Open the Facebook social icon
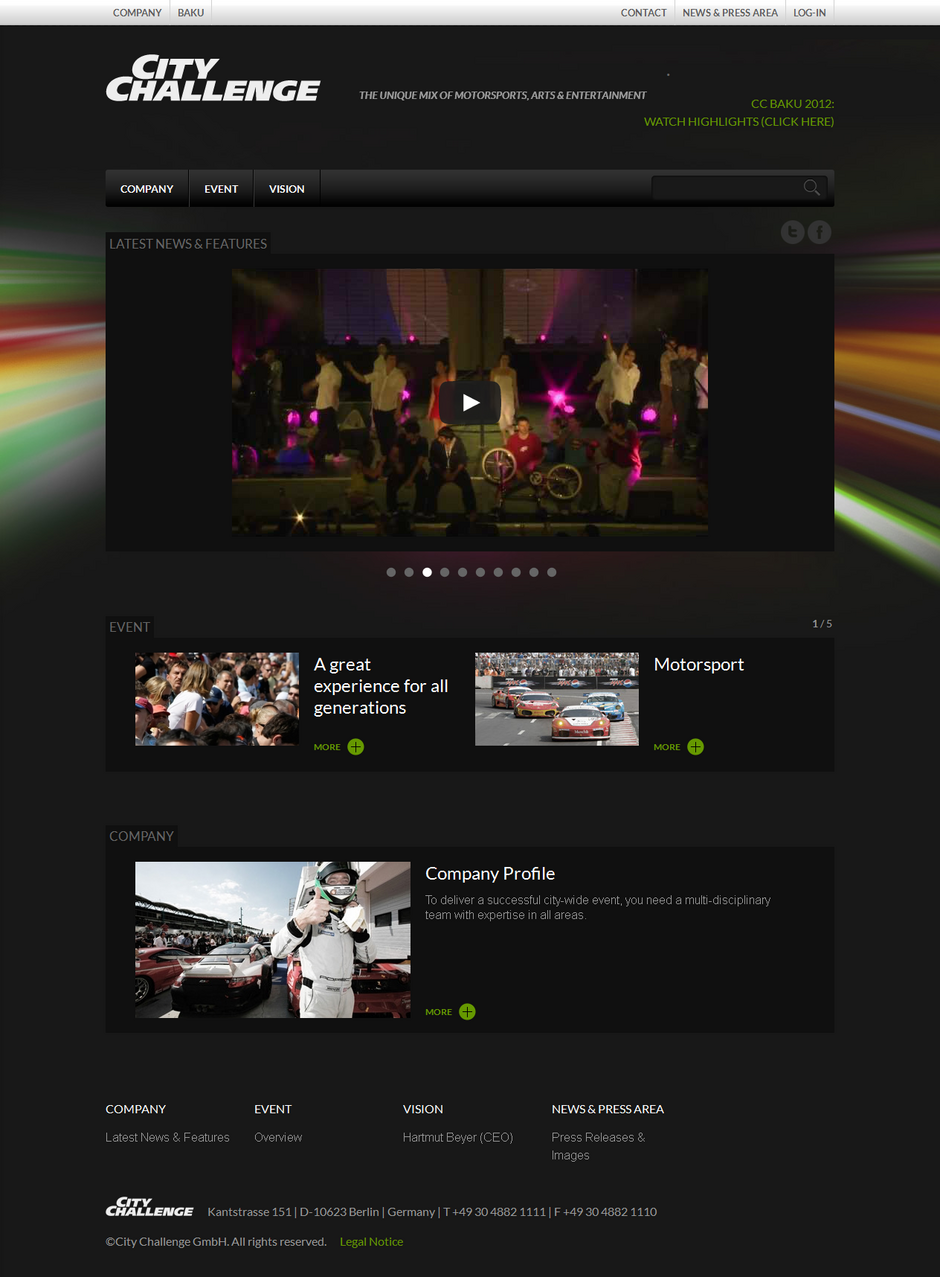 point(820,232)
